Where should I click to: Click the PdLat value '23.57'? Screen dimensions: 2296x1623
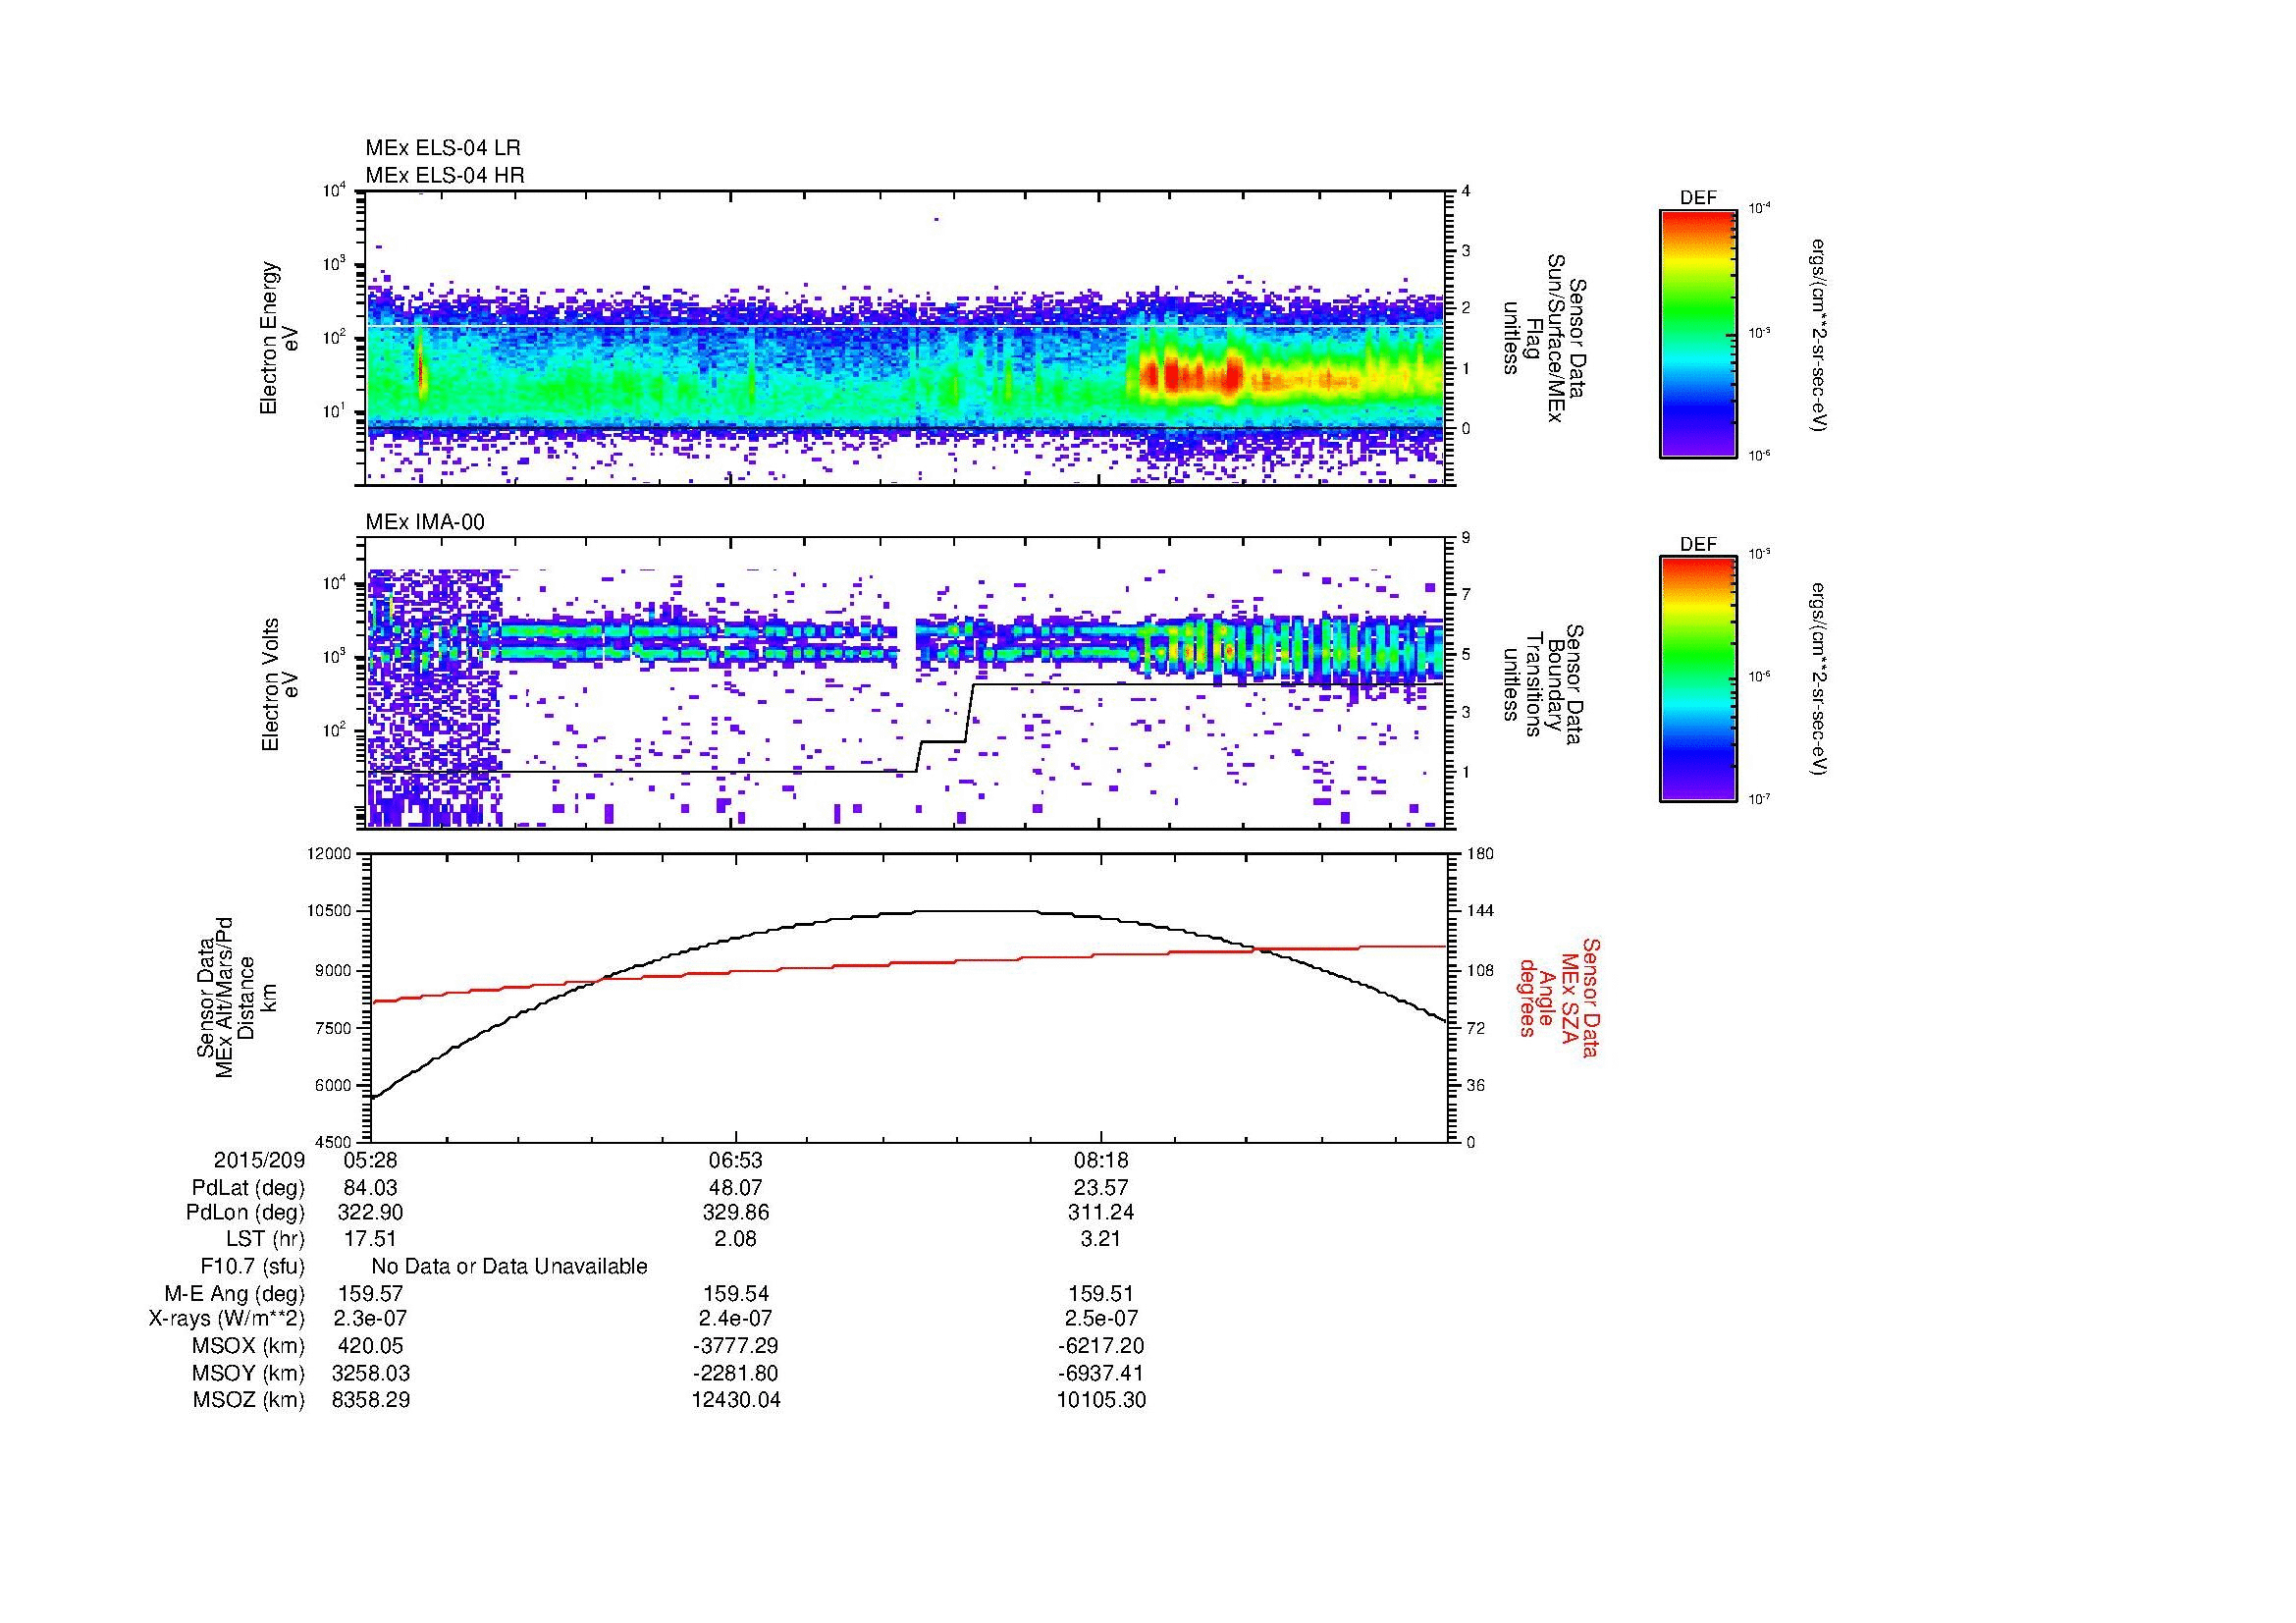click(1101, 1188)
